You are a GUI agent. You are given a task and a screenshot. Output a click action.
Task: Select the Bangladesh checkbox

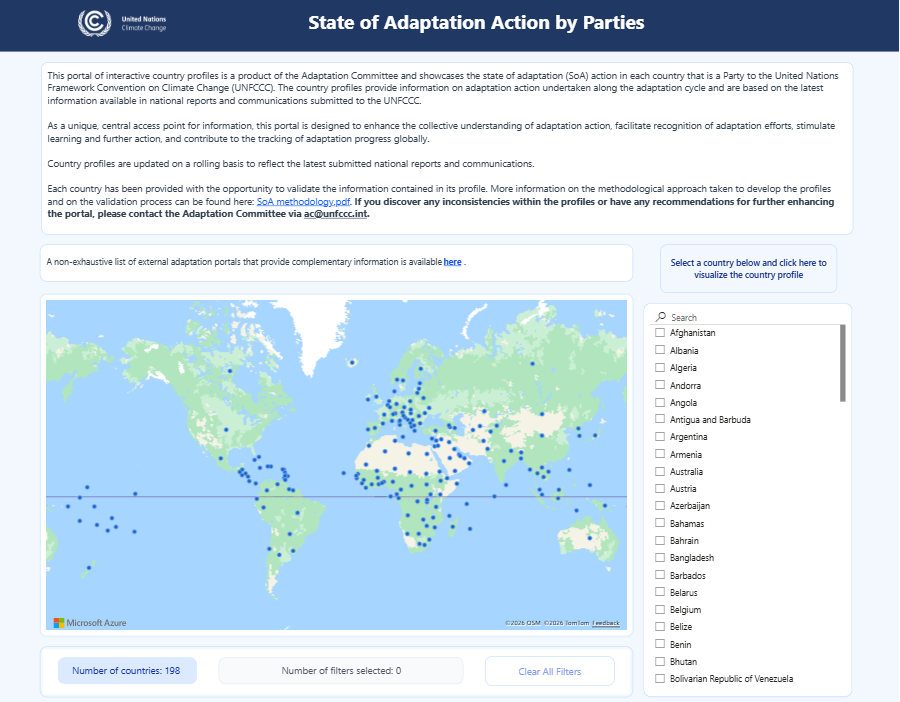(x=660, y=558)
